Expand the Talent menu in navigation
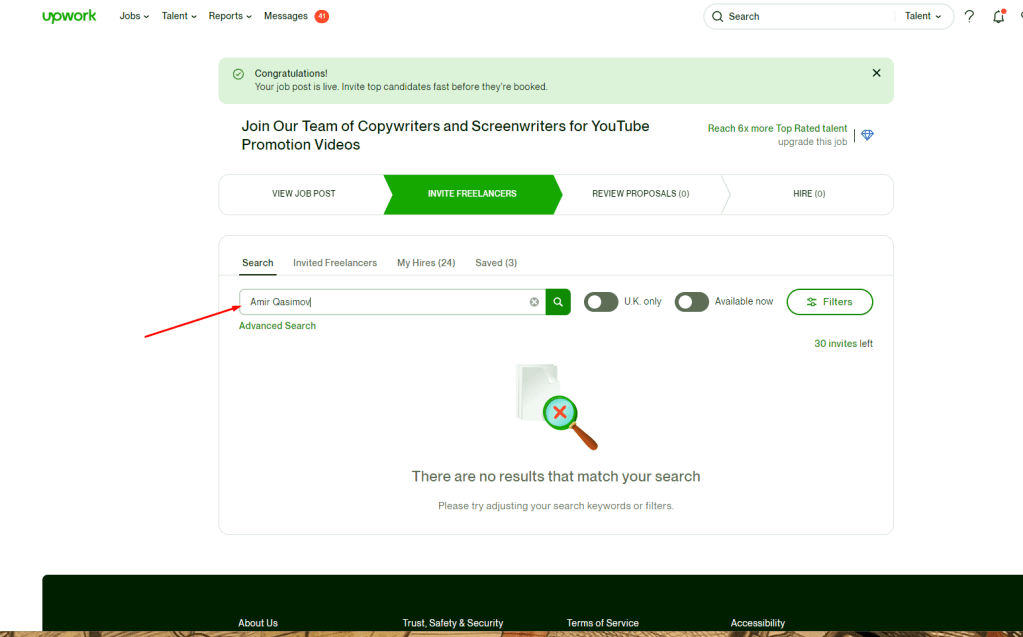 coord(179,16)
